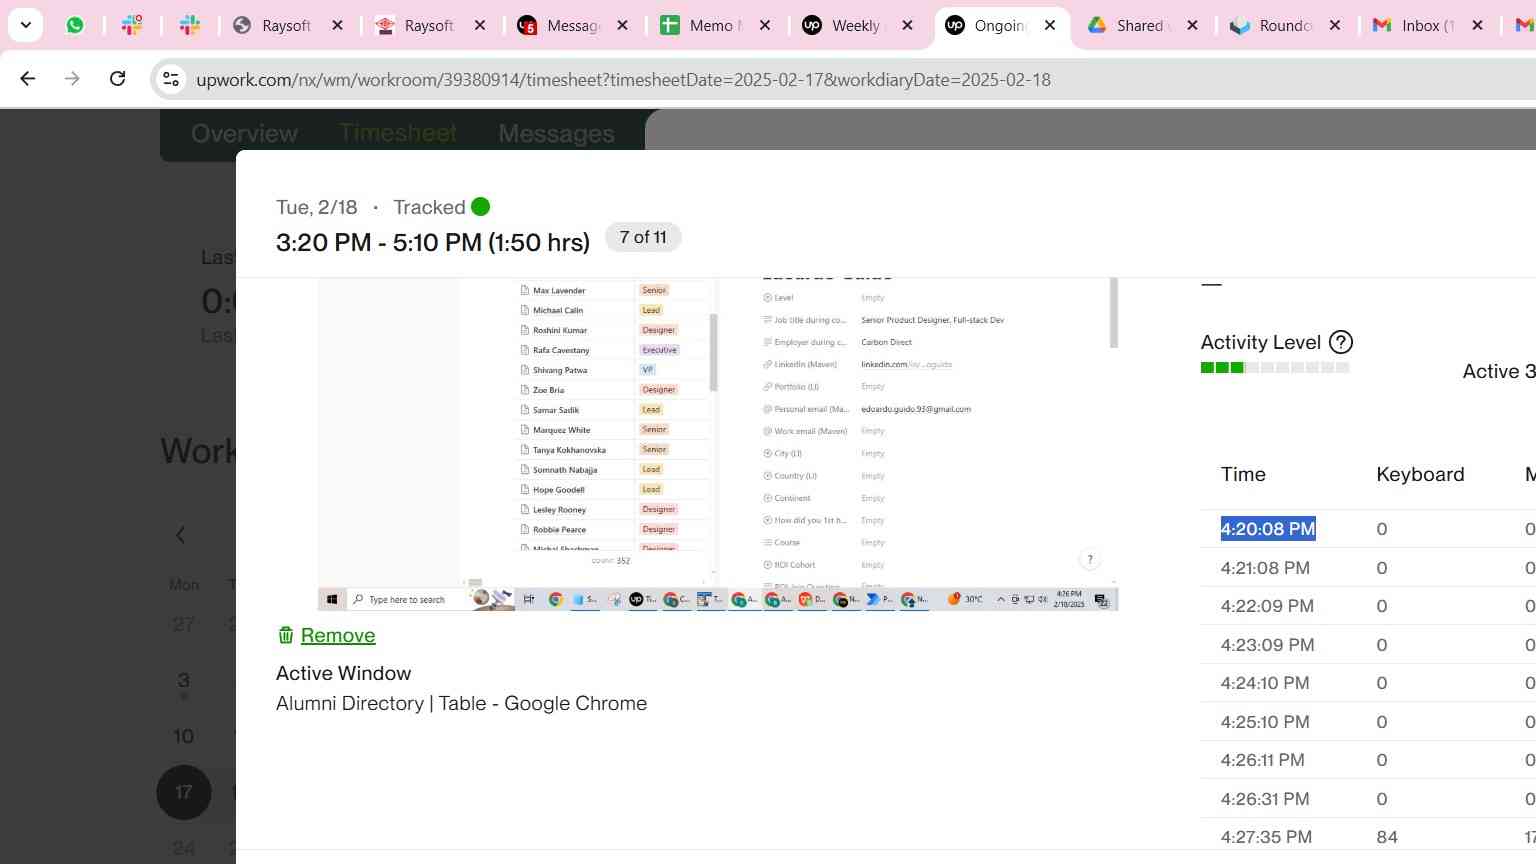
Task: Open the second pinned Slack tab
Action: [x=190, y=25]
